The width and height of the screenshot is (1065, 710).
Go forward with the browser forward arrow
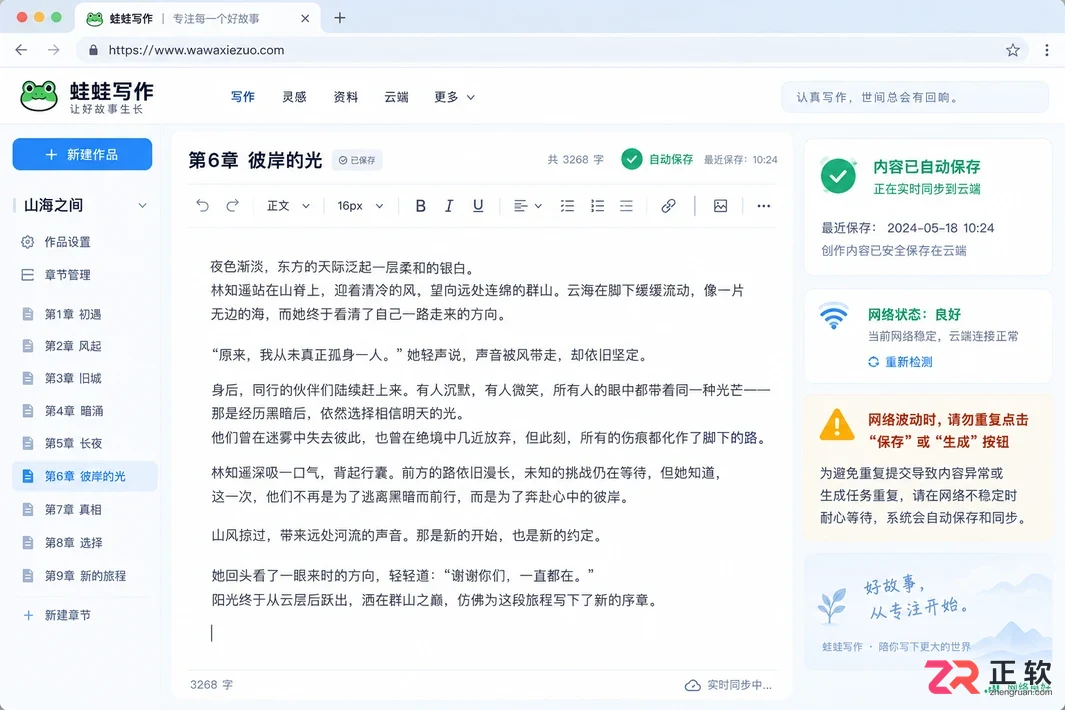point(54,50)
